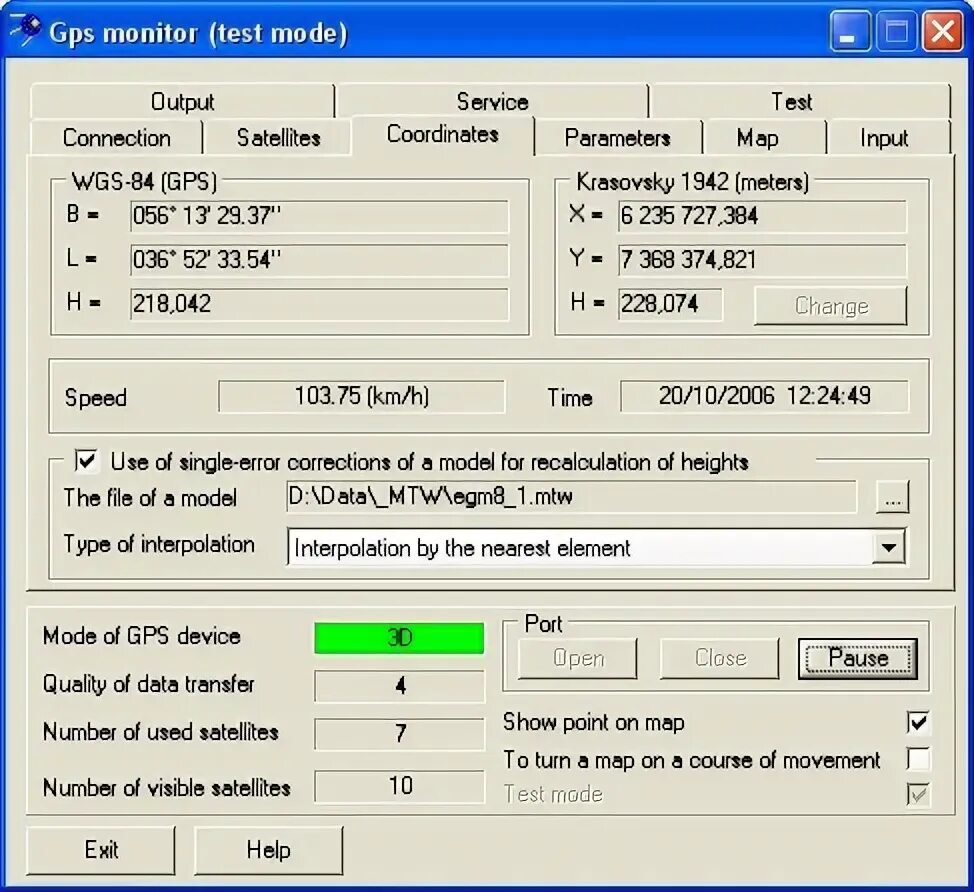Switch to the Output tab
This screenshot has width=974, height=892.
(x=182, y=101)
